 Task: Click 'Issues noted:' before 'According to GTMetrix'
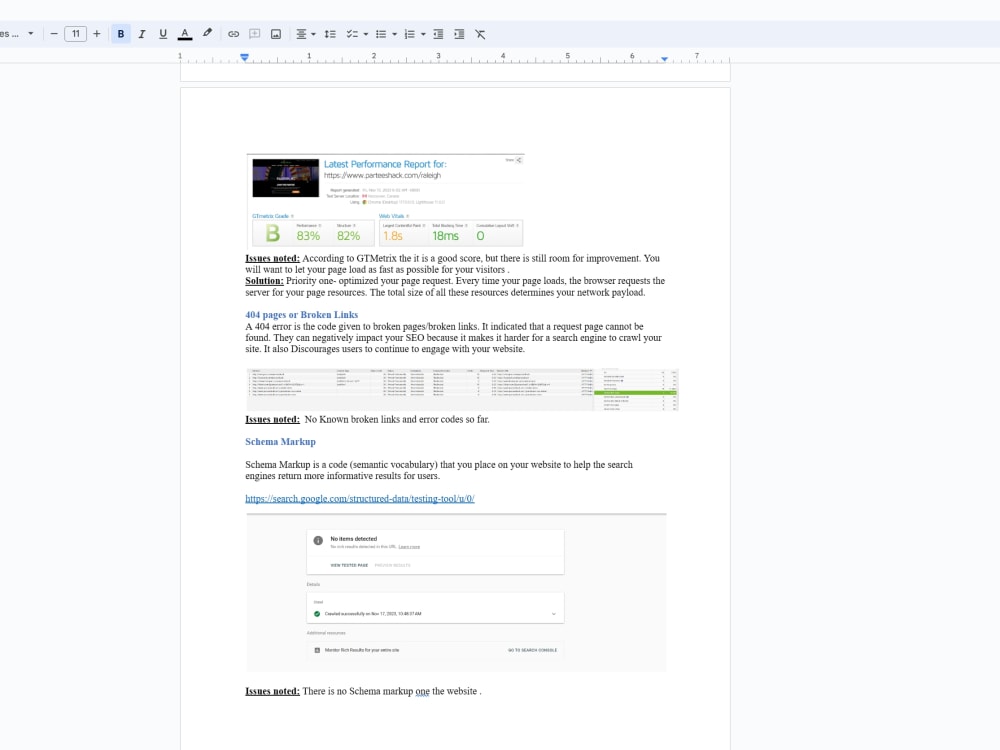pos(272,258)
